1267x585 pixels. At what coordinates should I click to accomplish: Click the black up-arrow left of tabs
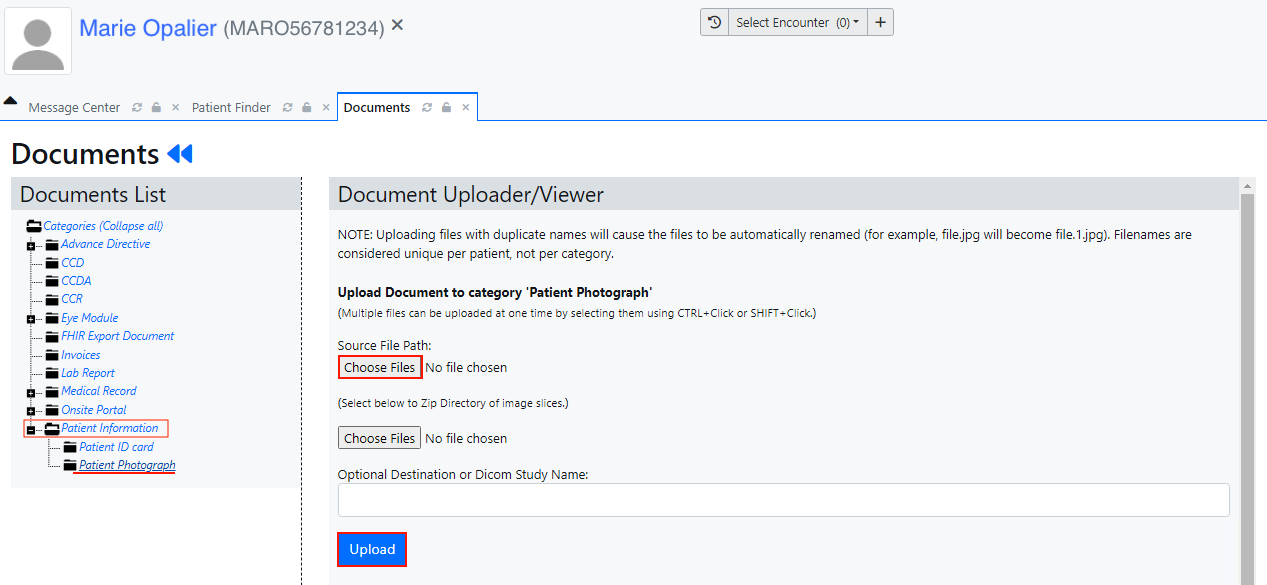[x=10, y=101]
